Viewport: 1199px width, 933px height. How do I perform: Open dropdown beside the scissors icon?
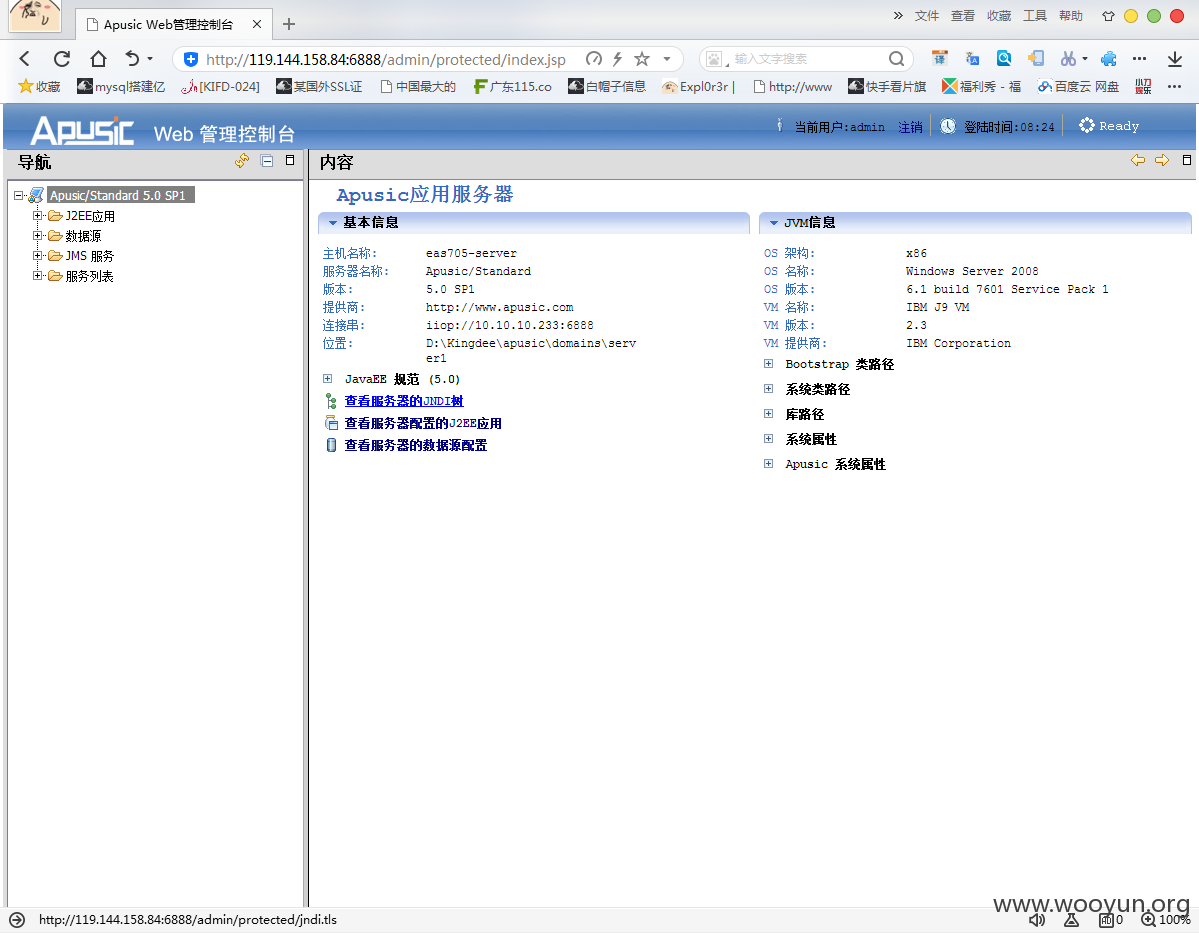(1084, 59)
